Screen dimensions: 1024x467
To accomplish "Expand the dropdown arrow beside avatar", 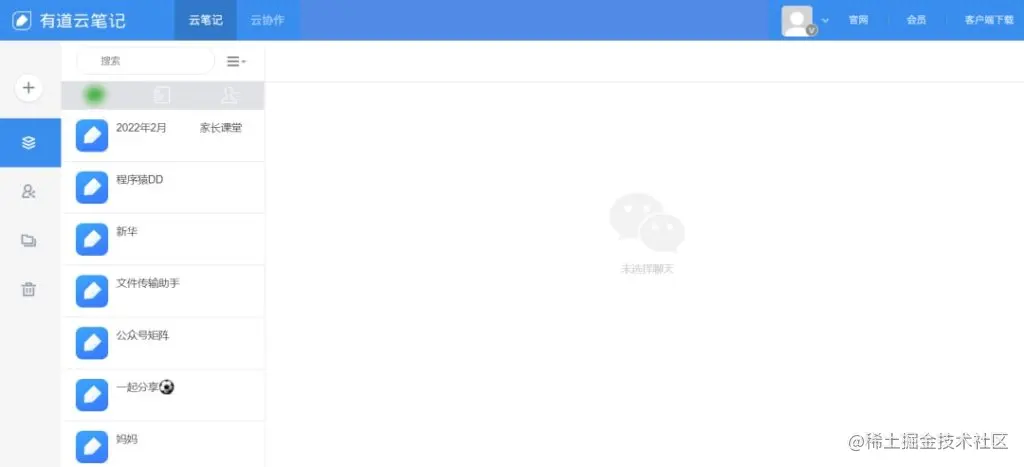I will (825, 20).
